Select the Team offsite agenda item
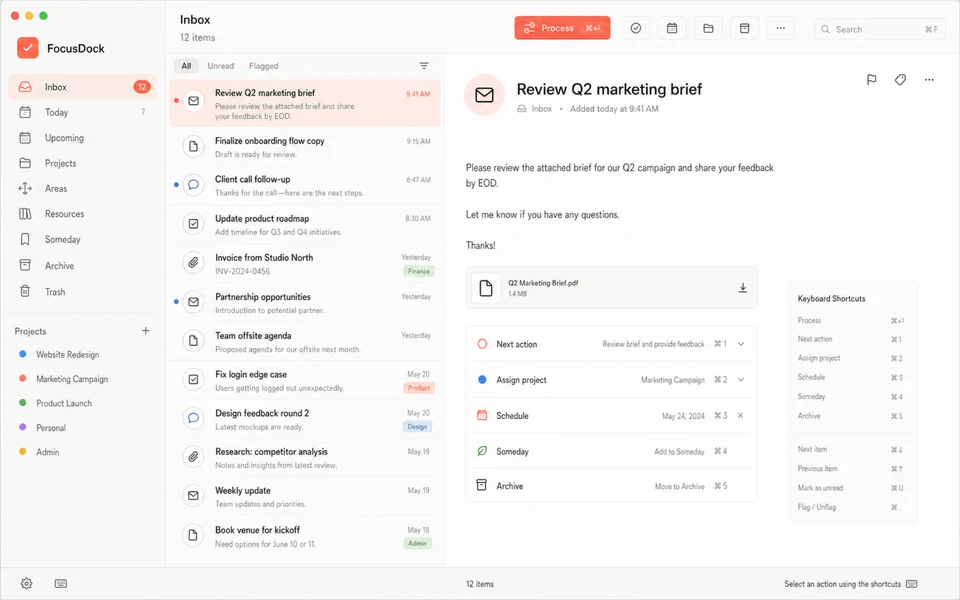 [x=304, y=342]
